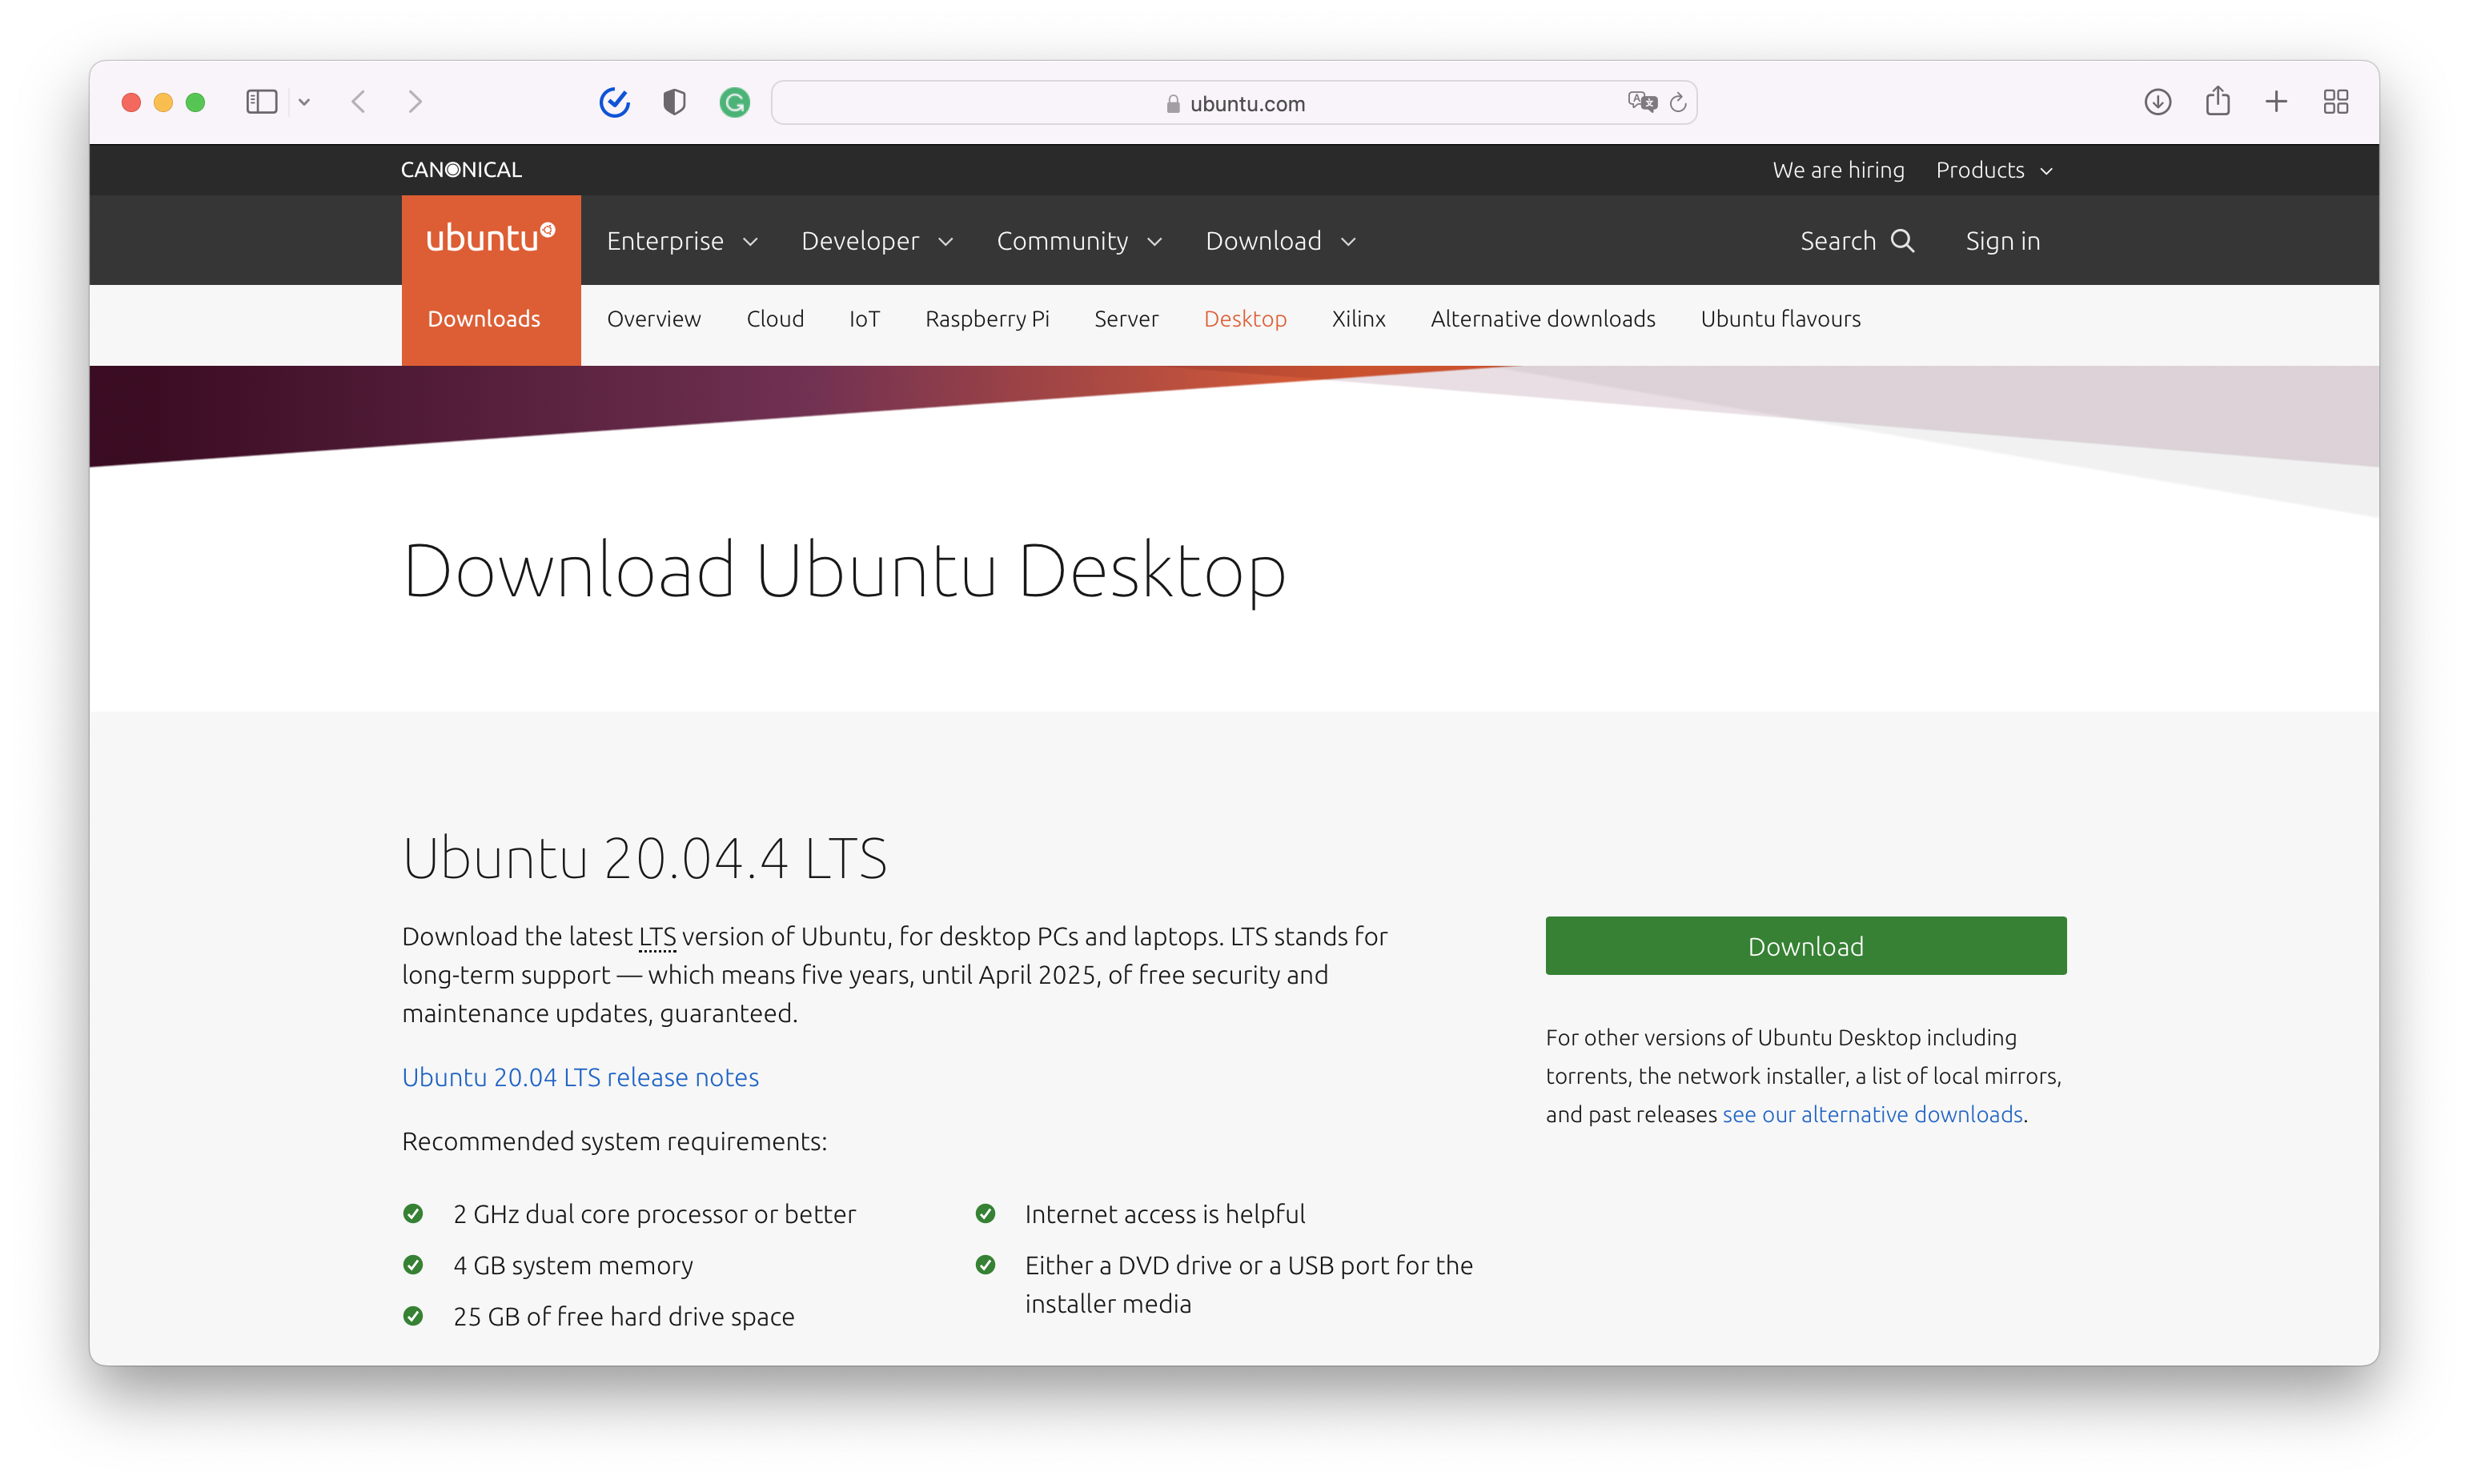Go to the ubuntu logo home

490,239
